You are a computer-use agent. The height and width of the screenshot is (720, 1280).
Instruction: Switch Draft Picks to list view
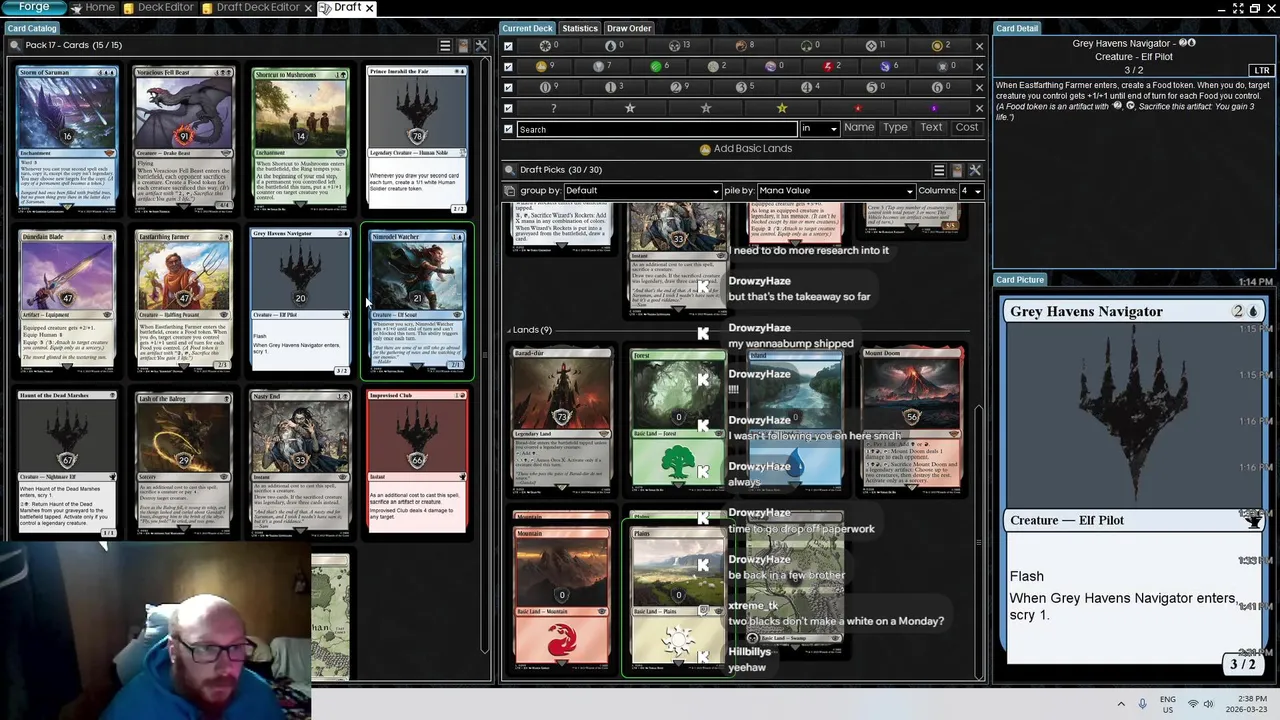click(x=939, y=170)
